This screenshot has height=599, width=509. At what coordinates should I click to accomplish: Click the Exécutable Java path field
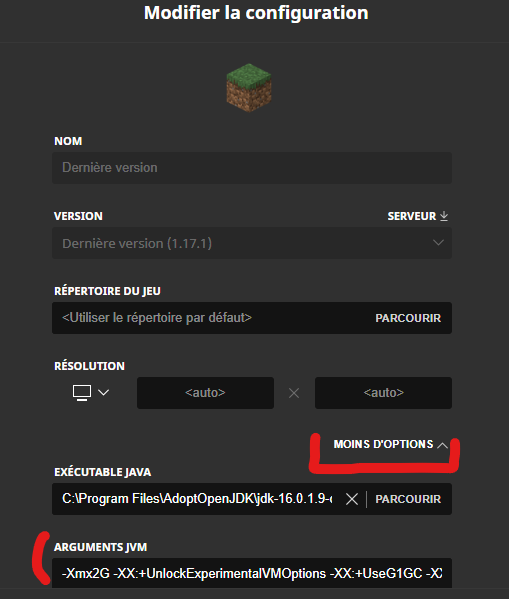click(x=197, y=499)
